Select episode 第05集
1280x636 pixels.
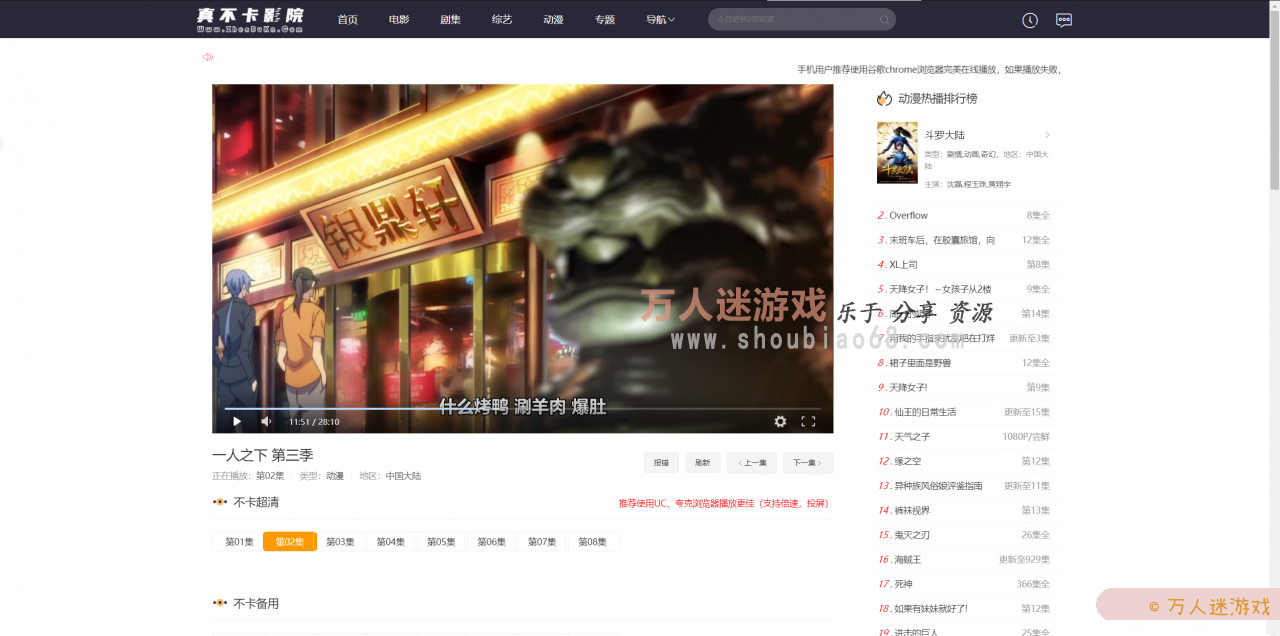(441, 542)
